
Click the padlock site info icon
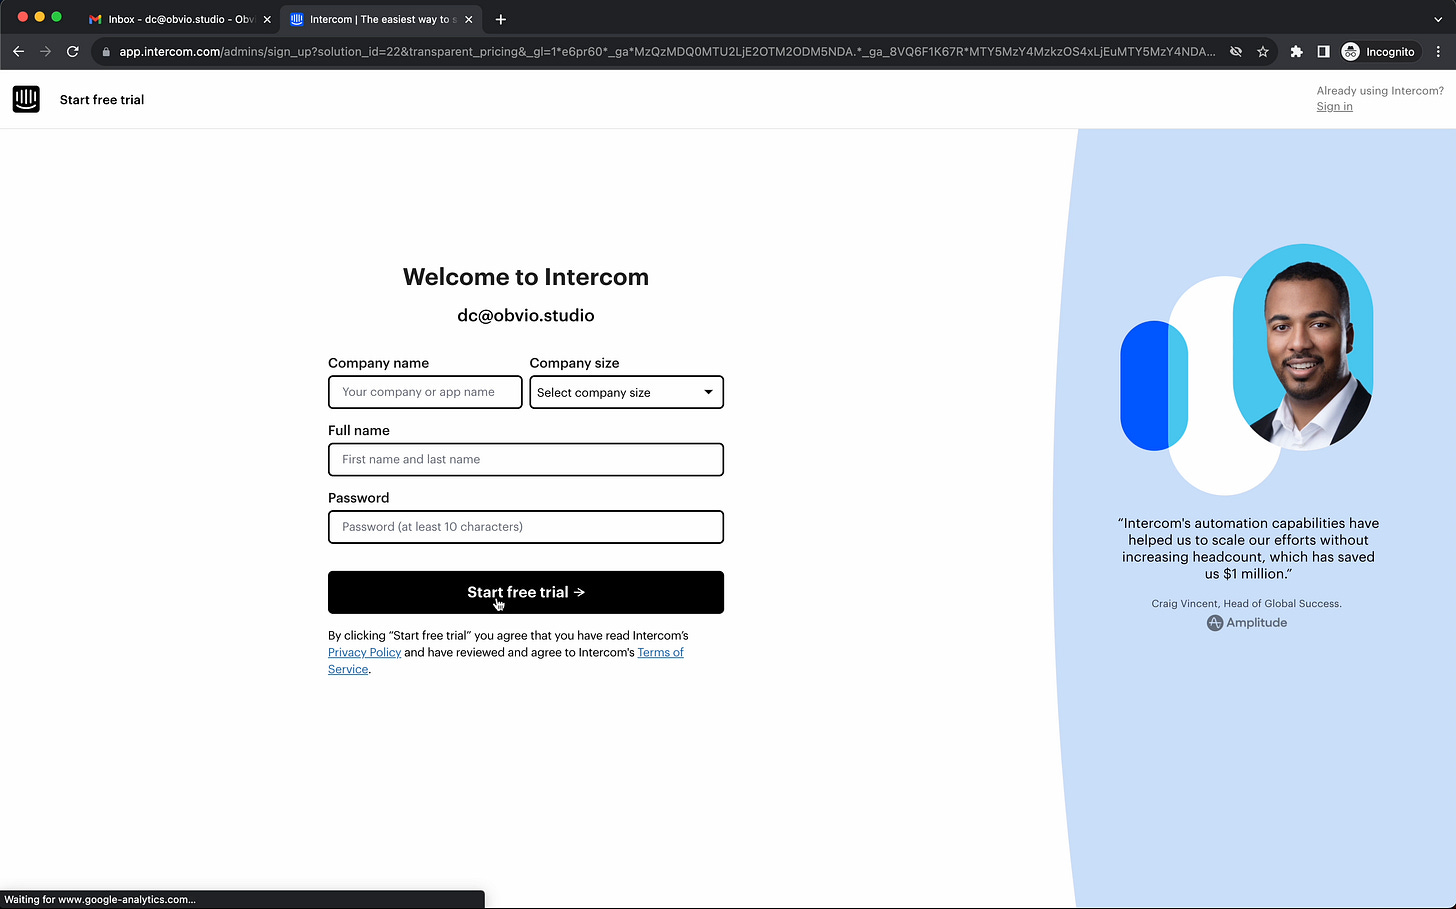click(106, 52)
